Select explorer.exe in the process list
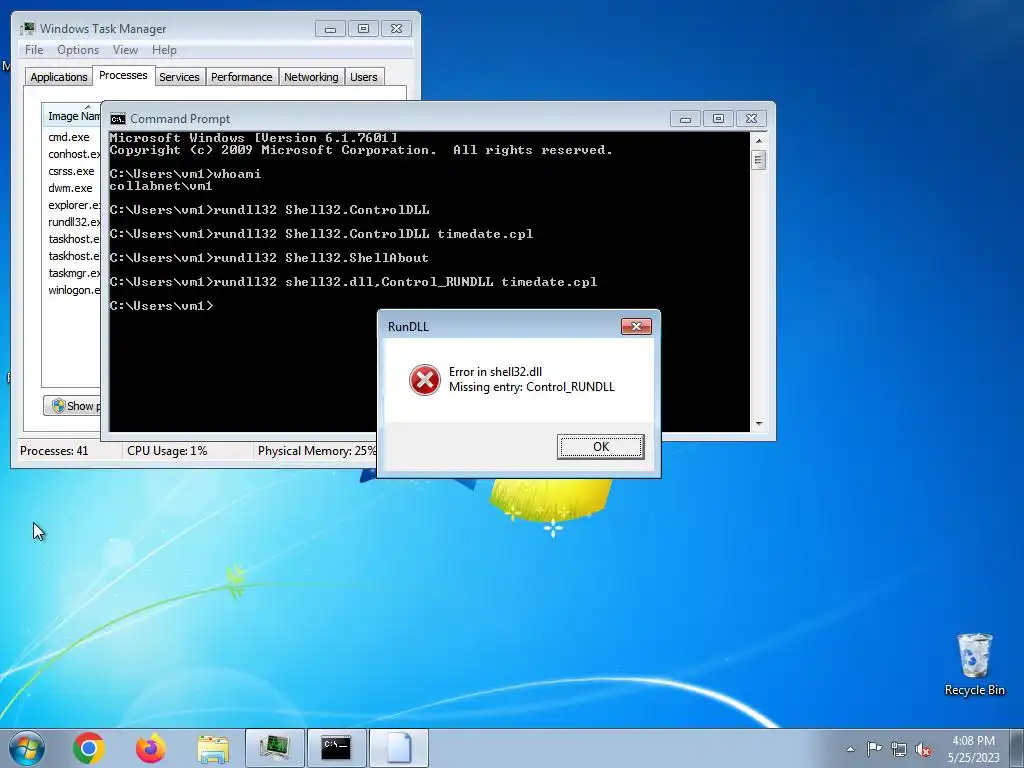Screen dimensions: 1024x768 click(x=74, y=205)
